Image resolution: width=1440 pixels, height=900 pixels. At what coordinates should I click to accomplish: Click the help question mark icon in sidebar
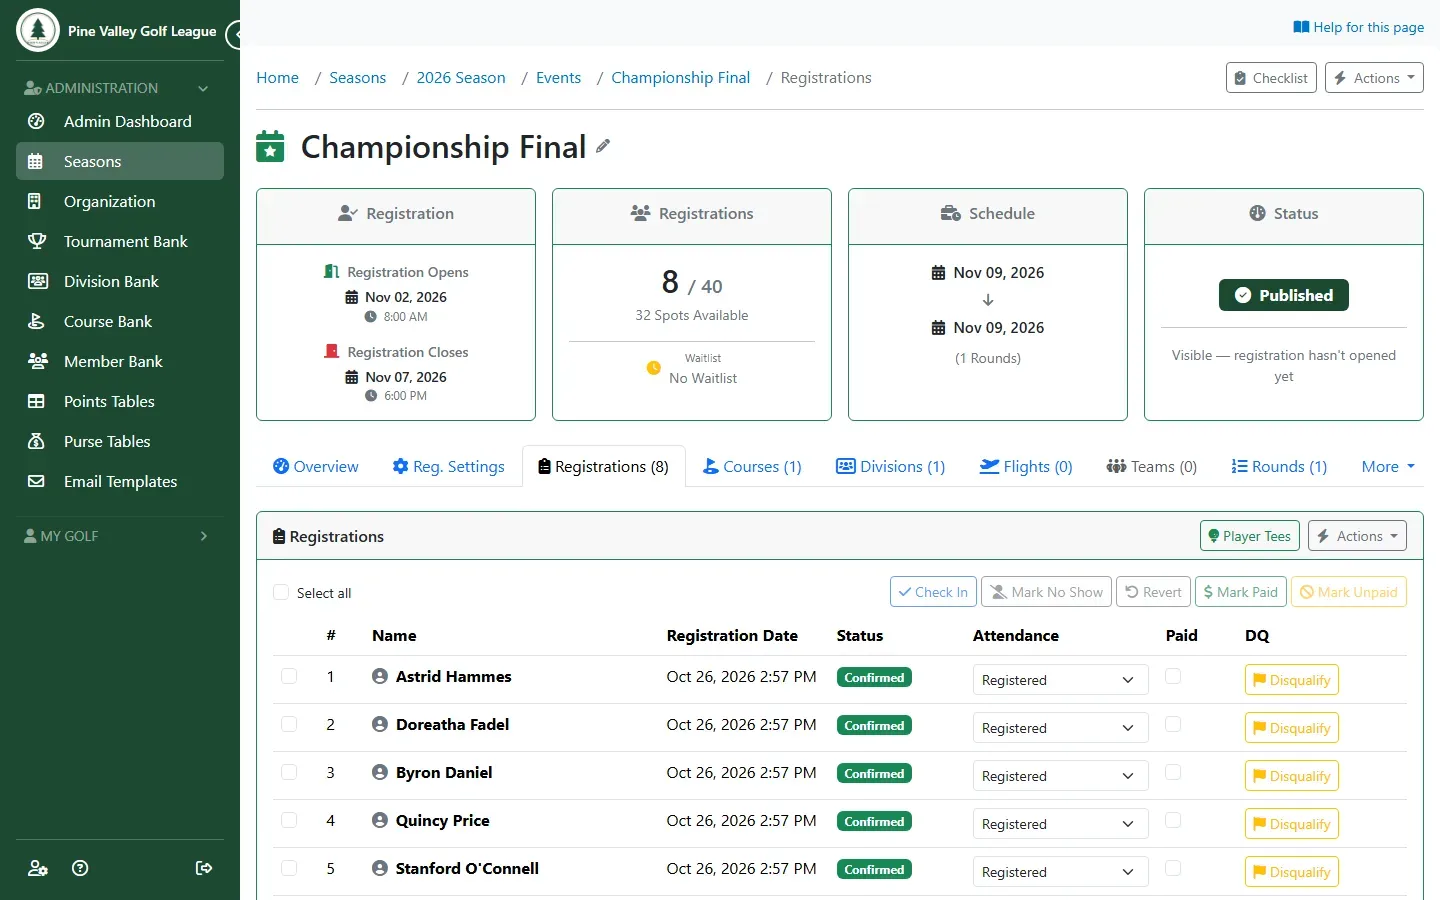point(81,868)
